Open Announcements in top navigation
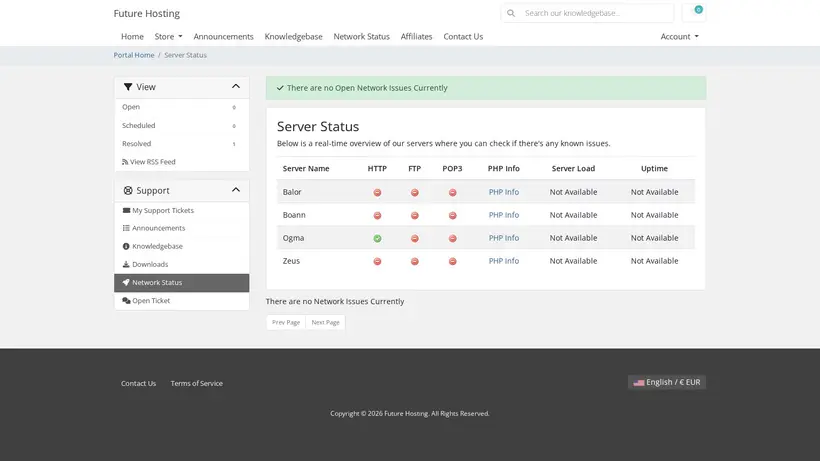Viewport: 820px width, 461px height. [x=223, y=37]
